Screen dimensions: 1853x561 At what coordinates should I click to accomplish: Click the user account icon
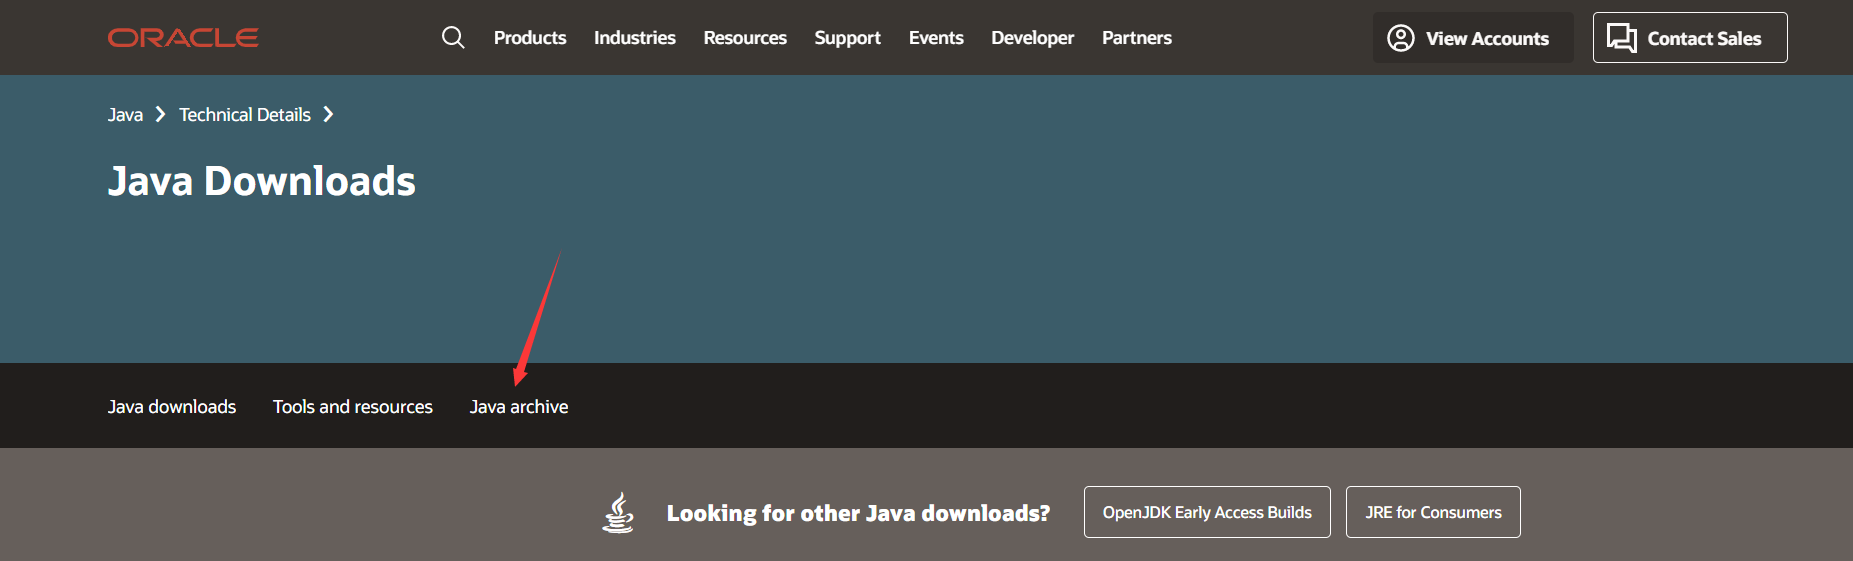(x=1401, y=38)
